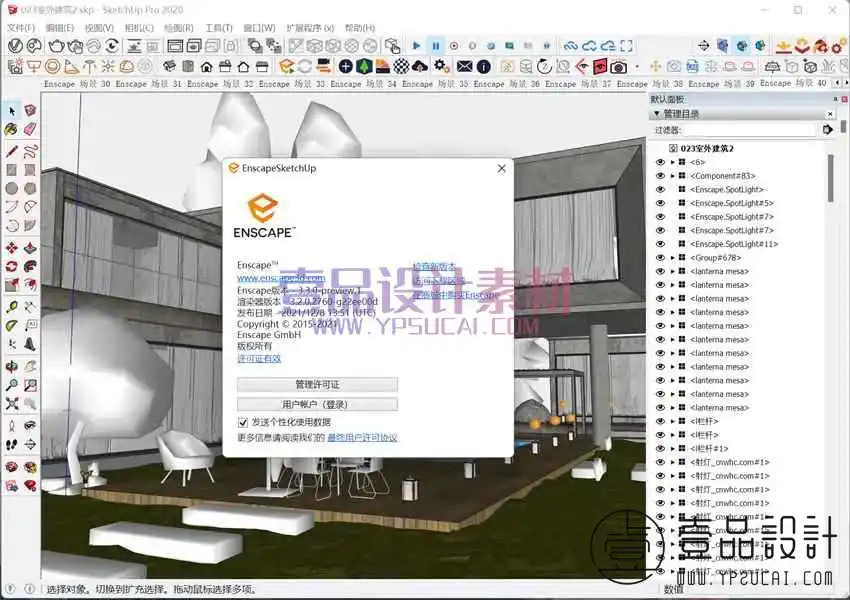Toggle eye for <Enscape.SpotLight#5>

click(660, 203)
